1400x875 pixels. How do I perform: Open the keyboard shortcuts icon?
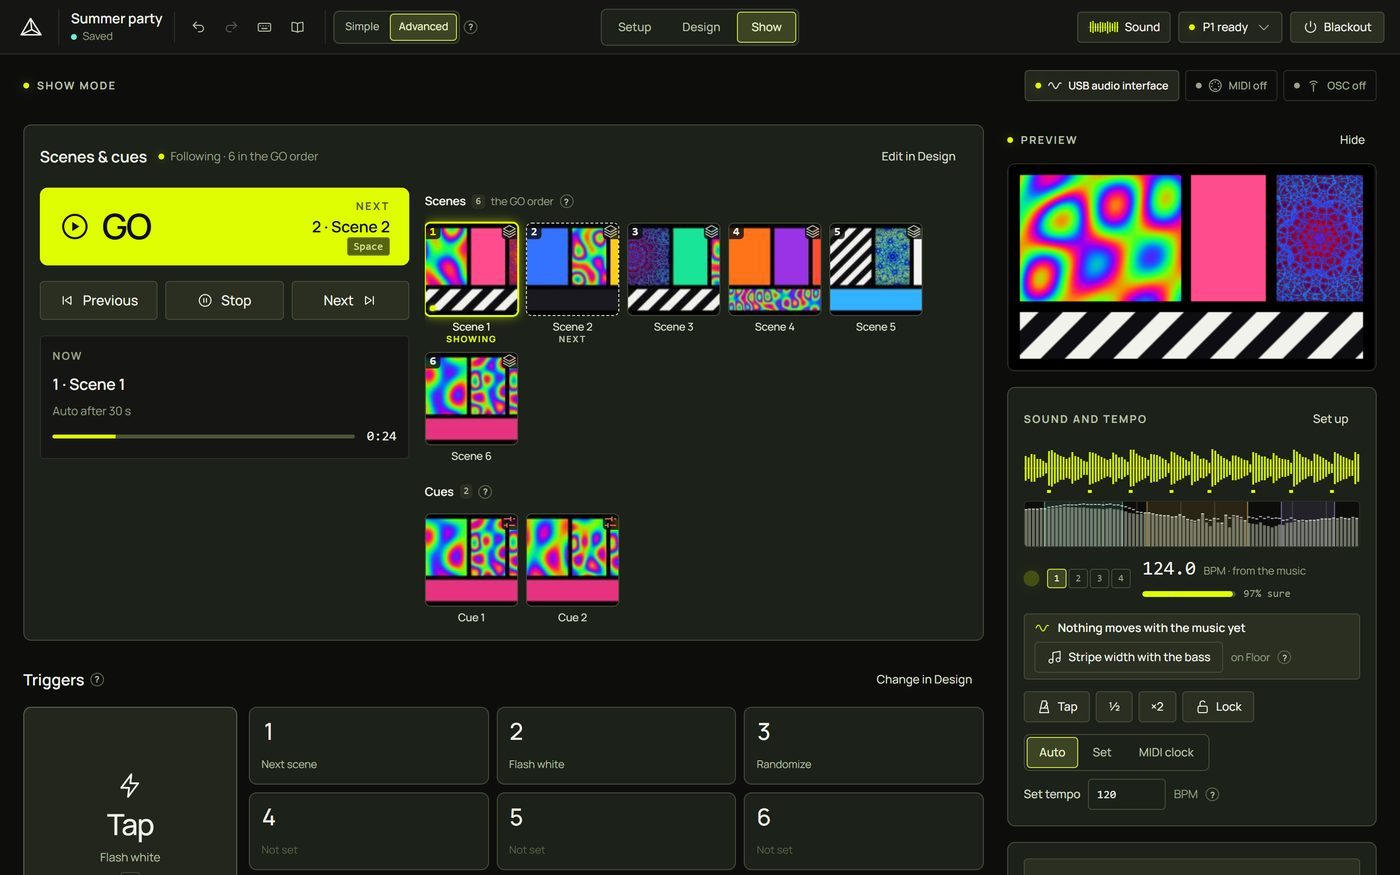coord(264,27)
